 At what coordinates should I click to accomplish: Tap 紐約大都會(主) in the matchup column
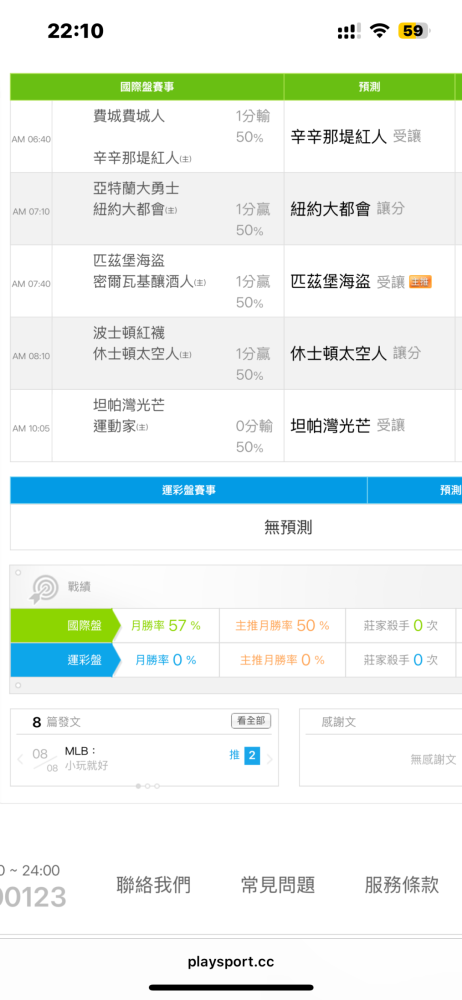click(x=135, y=209)
